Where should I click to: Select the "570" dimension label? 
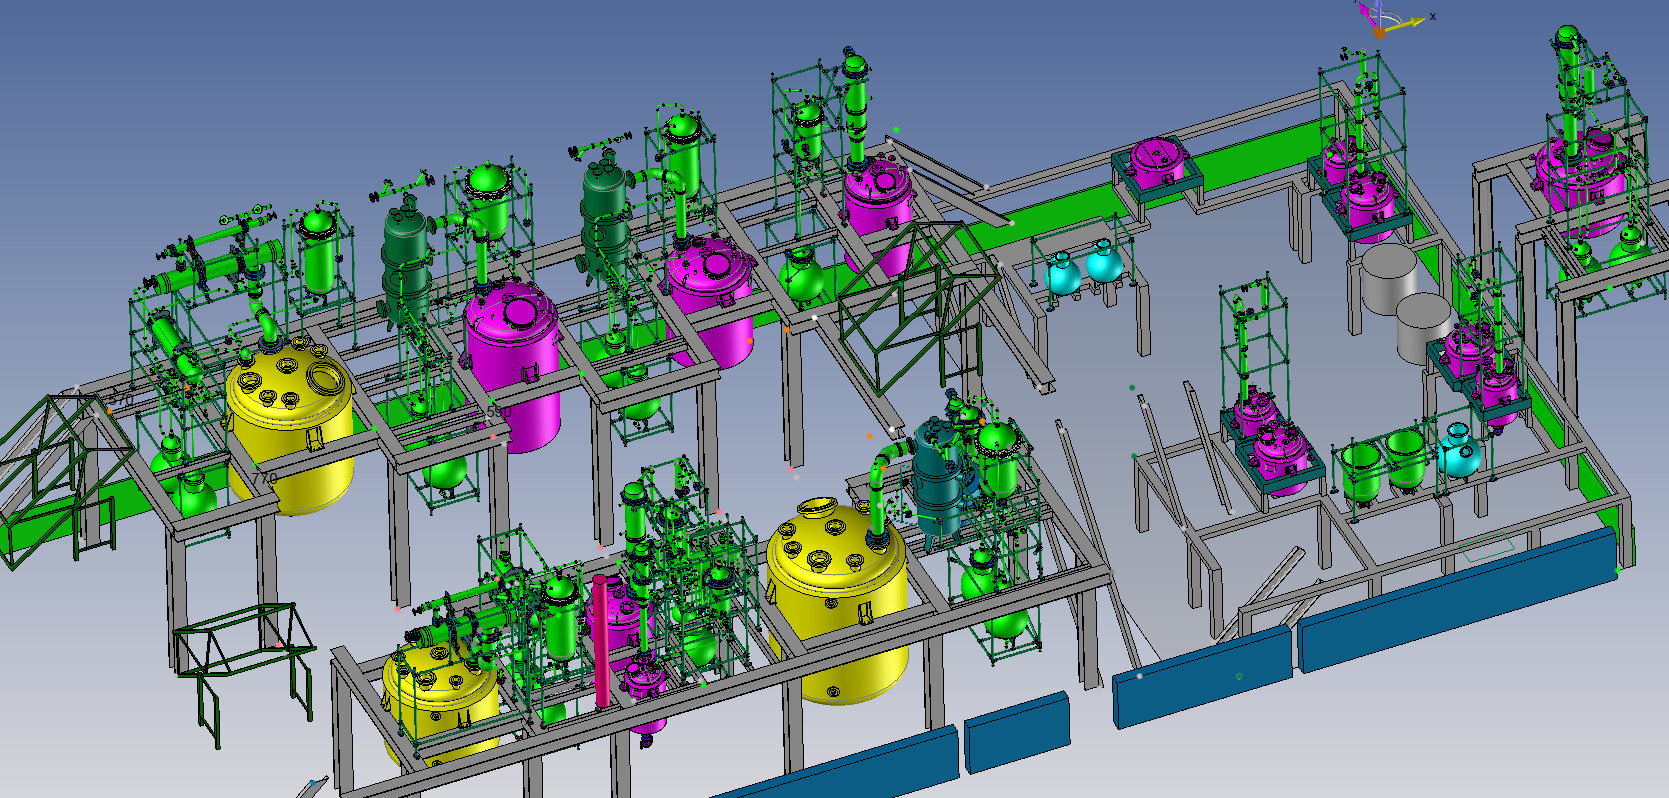[x=119, y=400]
